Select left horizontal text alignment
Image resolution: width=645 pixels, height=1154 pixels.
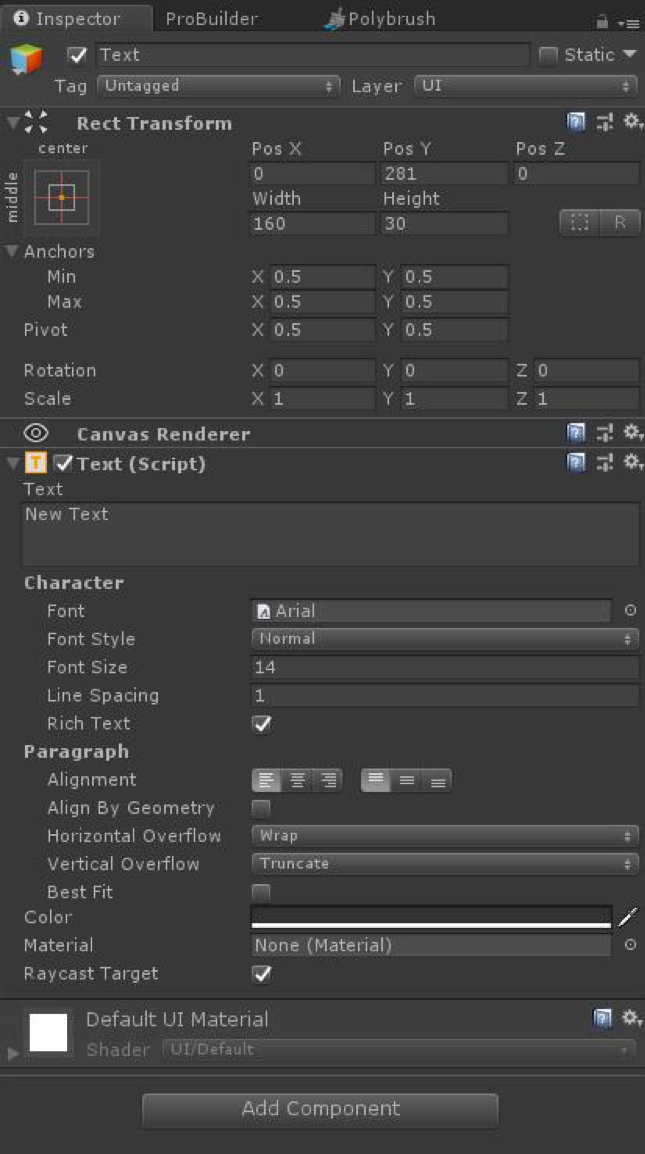(266, 779)
